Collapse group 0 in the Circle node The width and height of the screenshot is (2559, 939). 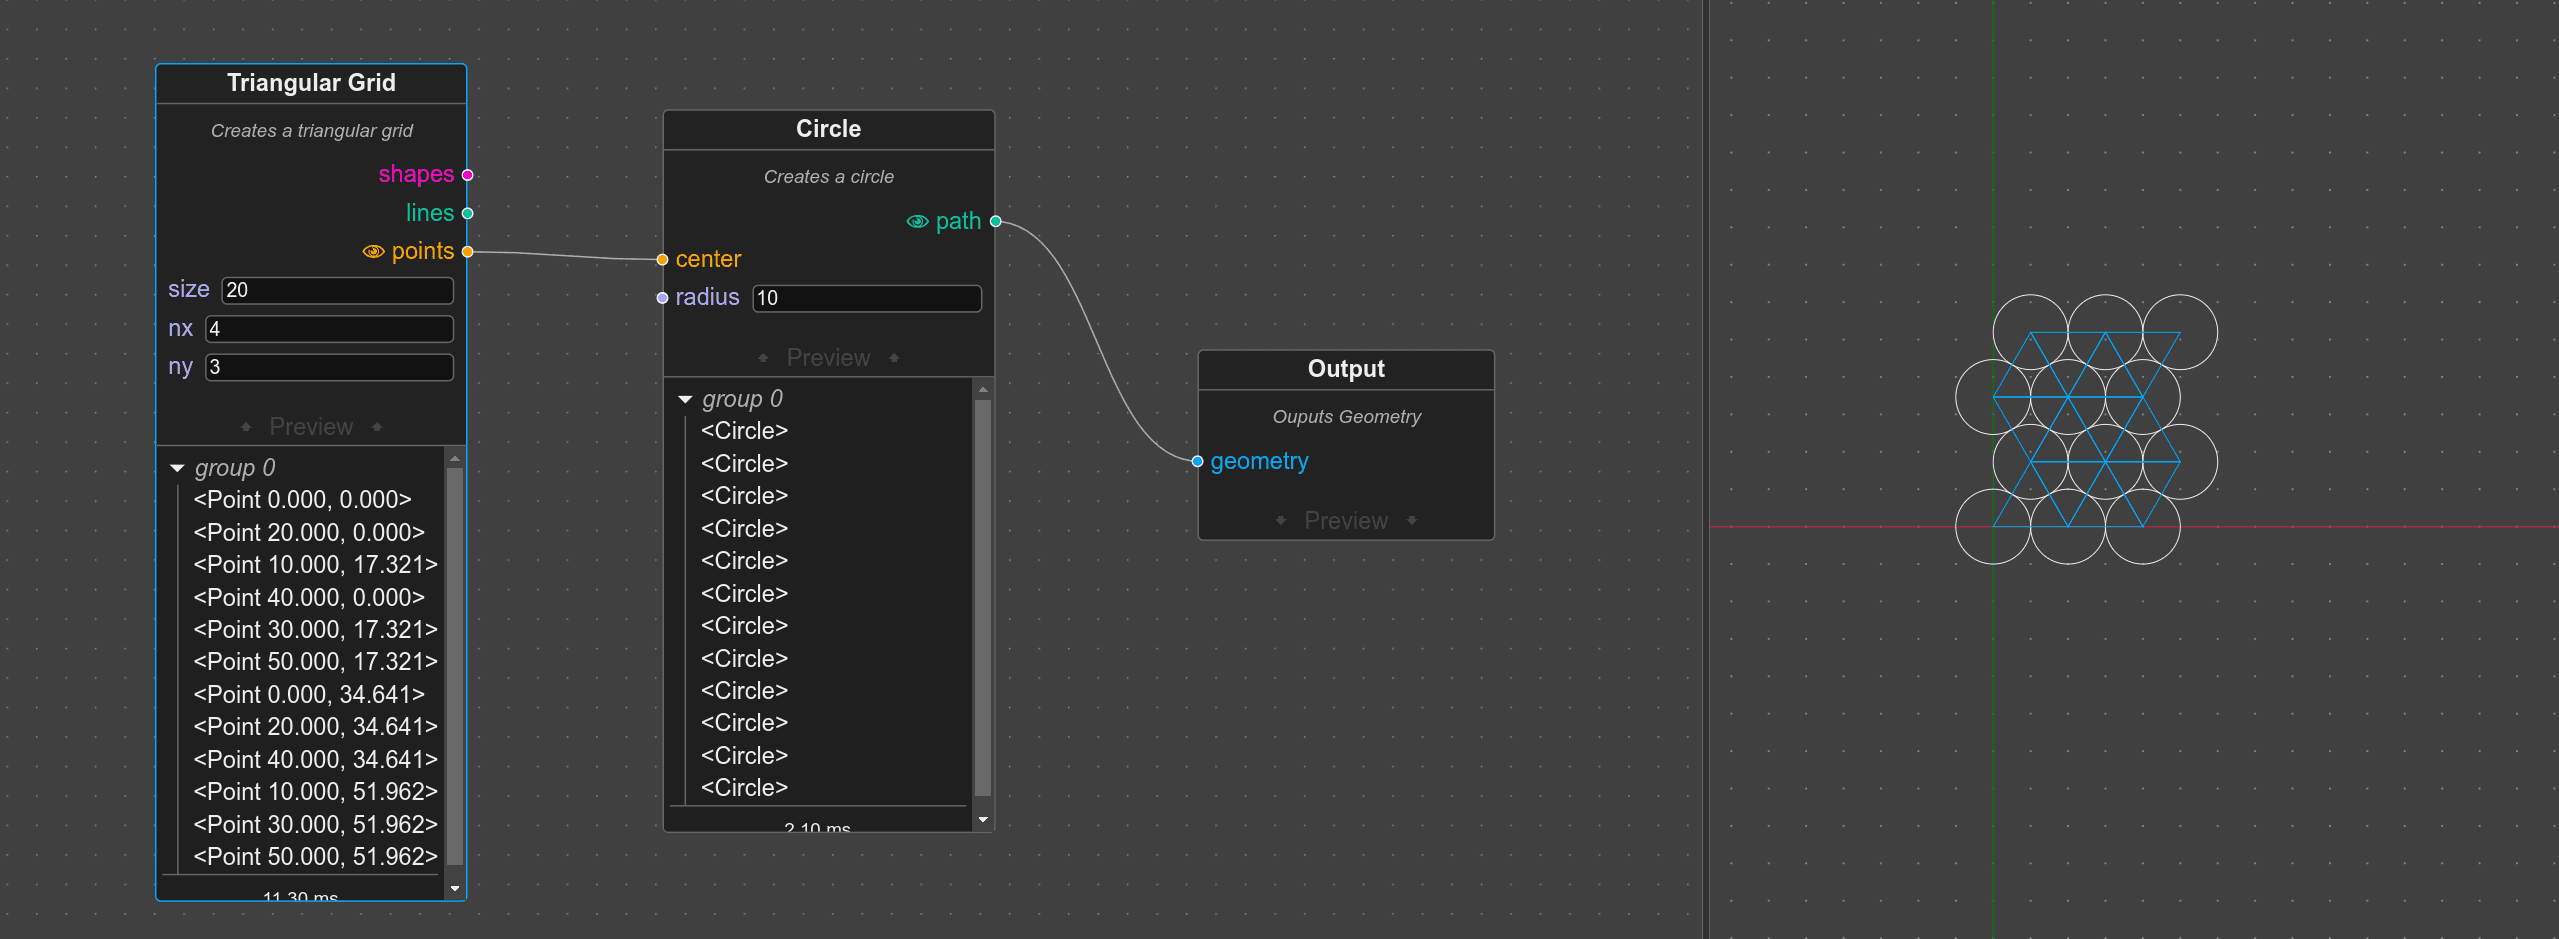(685, 398)
